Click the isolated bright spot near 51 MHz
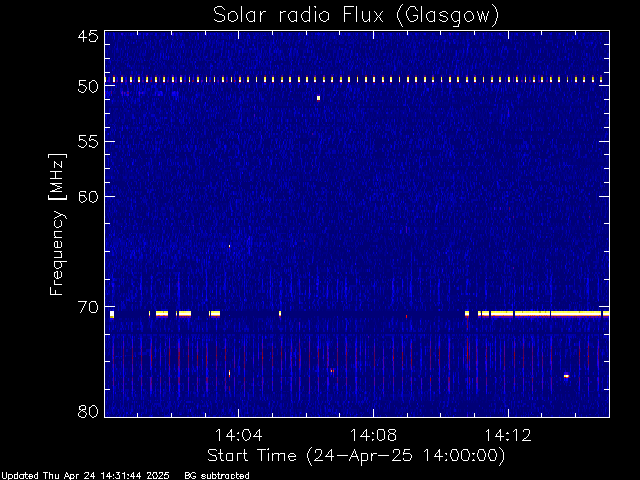Image resolution: width=640 pixels, height=480 pixels. pos(318,98)
